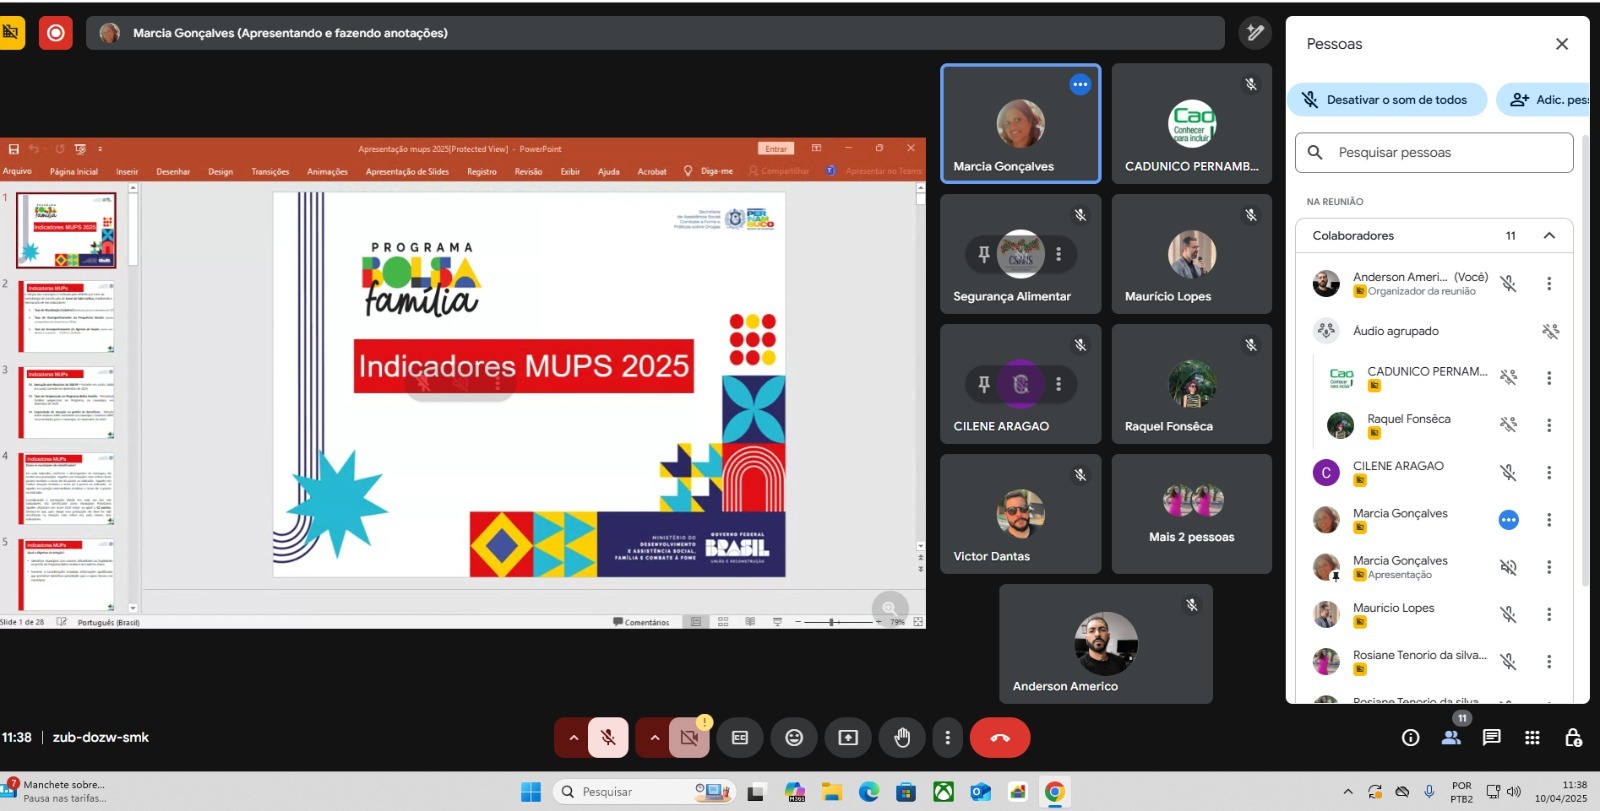Click the red leave call button
Viewport: 1600px width, 811px height.
tap(999, 738)
